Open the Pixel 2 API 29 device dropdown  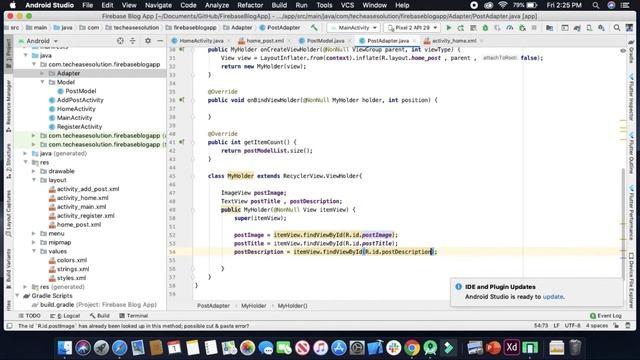[413, 28]
